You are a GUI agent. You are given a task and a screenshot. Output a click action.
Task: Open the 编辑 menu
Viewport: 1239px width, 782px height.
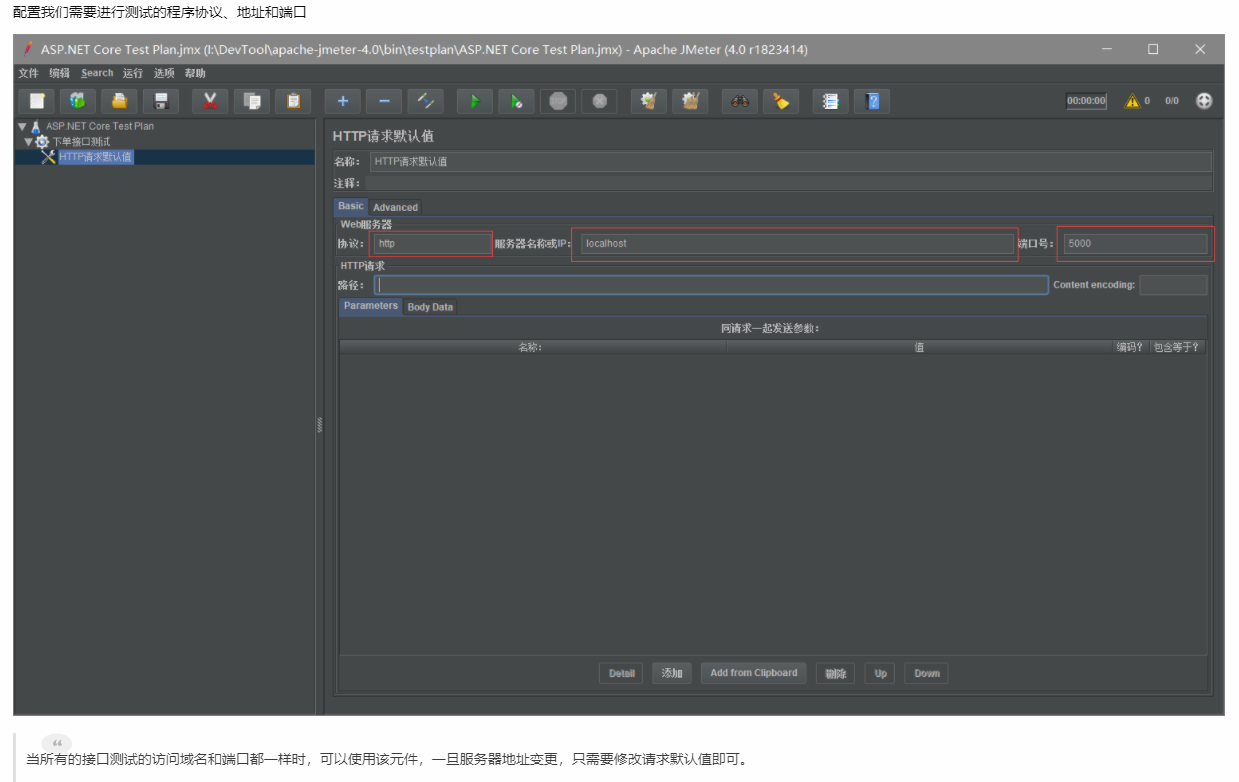pos(60,73)
